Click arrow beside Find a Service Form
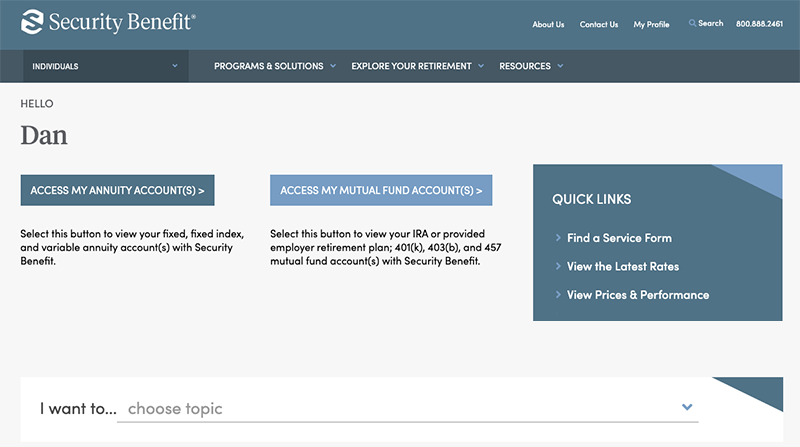800x447 pixels. click(x=558, y=237)
